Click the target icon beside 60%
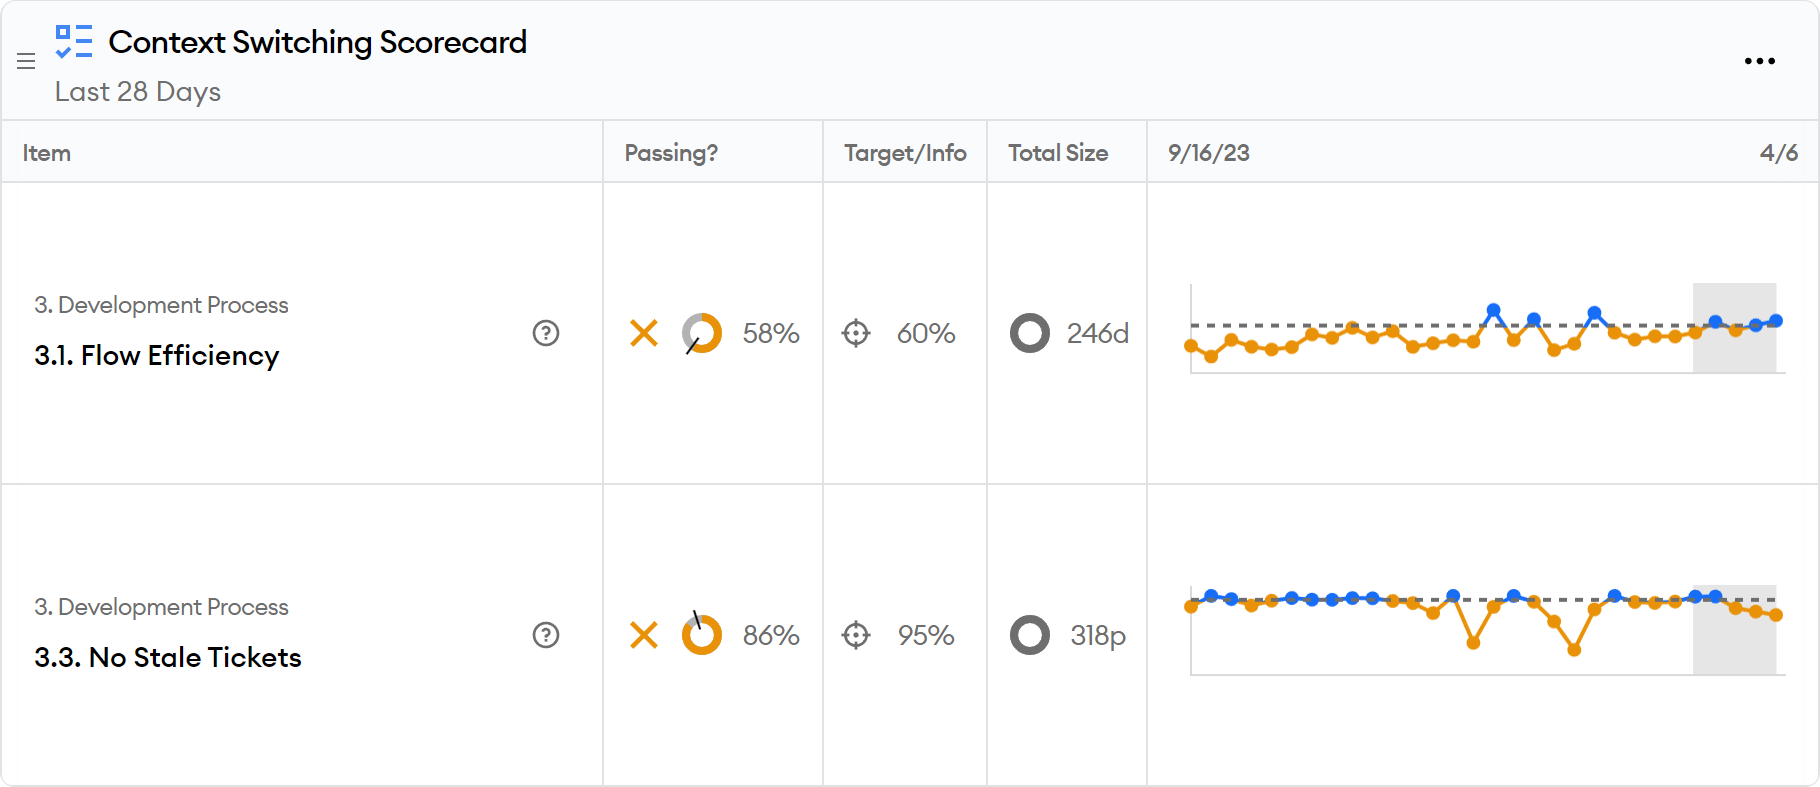The height and width of the screenshot is (787, 1820). tap(856, 333)
